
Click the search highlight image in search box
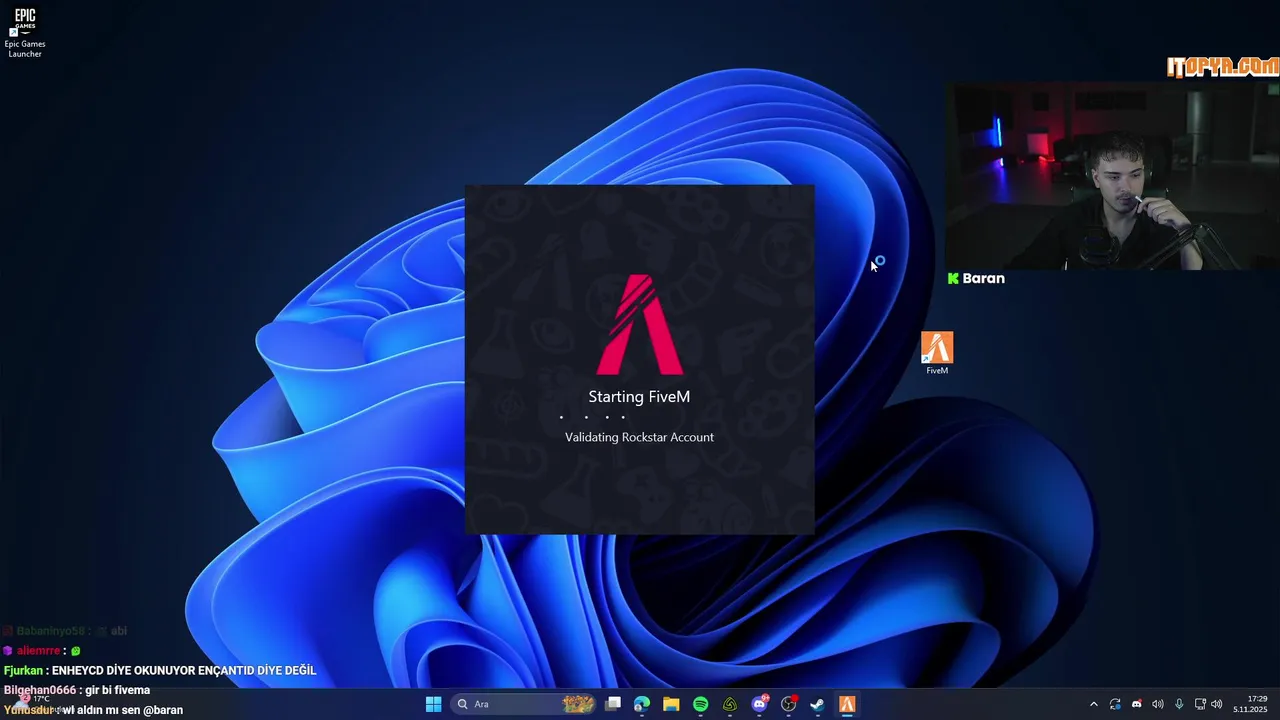(578, 704)
